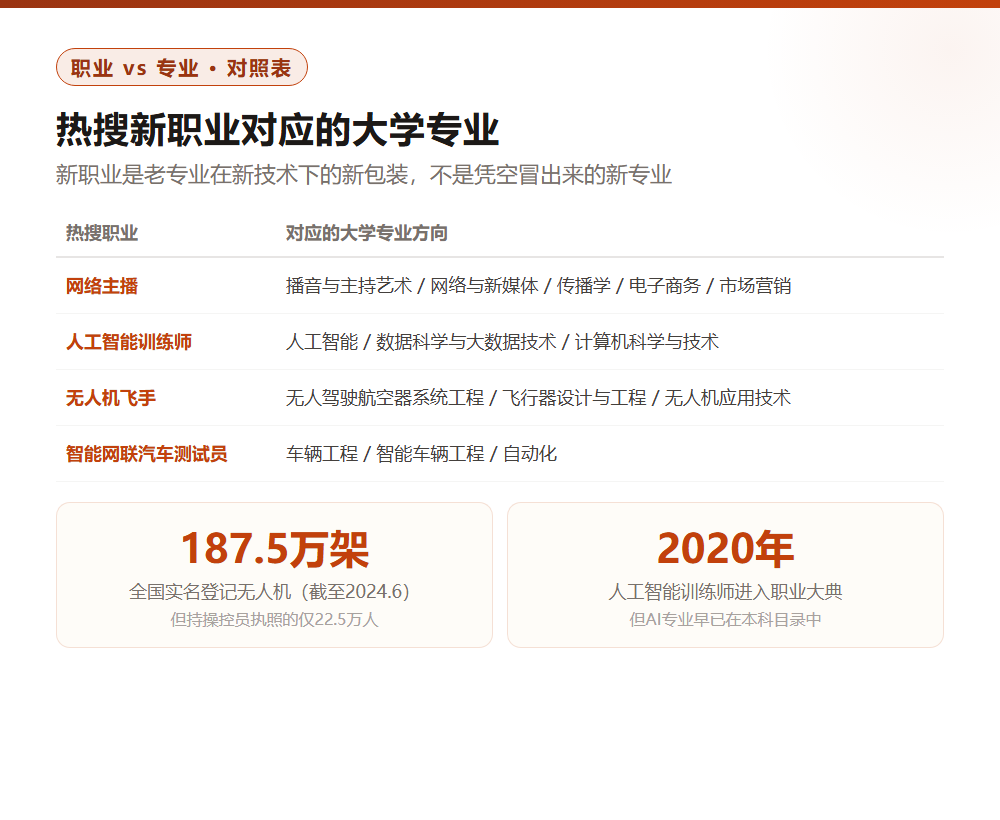Select the 智能网联汽车测试员 row label
1000x820 pixels.
(x=147, y=454)
